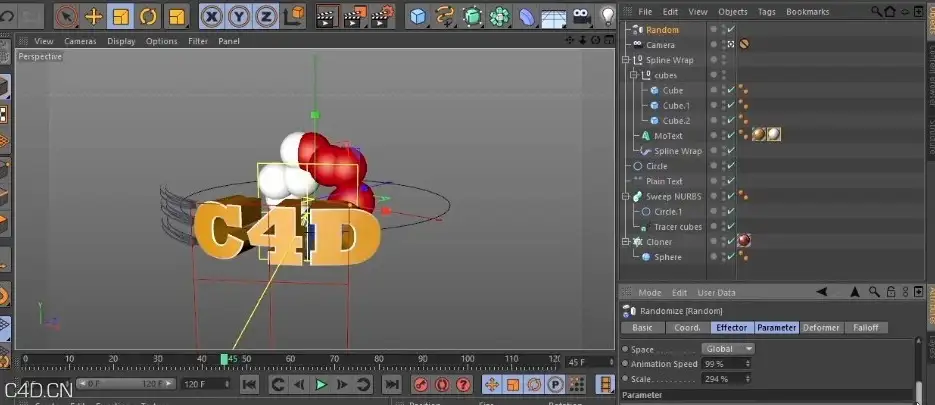Open the viewport View menu

44,41
